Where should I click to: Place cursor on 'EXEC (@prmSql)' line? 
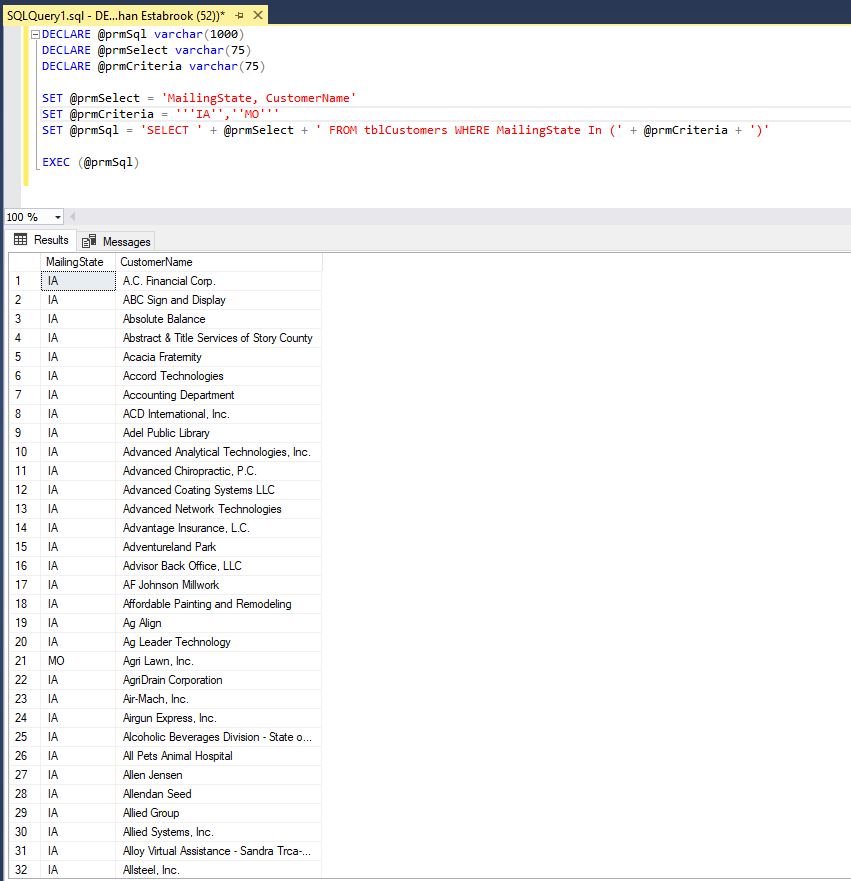pos(90,162)
